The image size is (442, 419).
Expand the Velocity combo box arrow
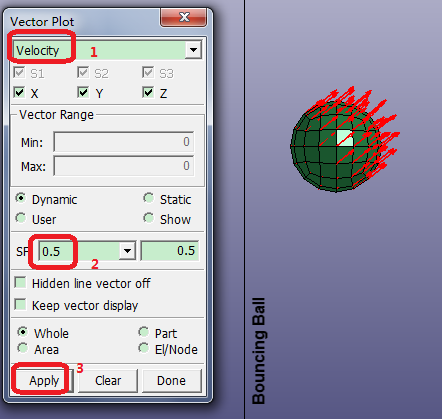(x=193, y=50)
